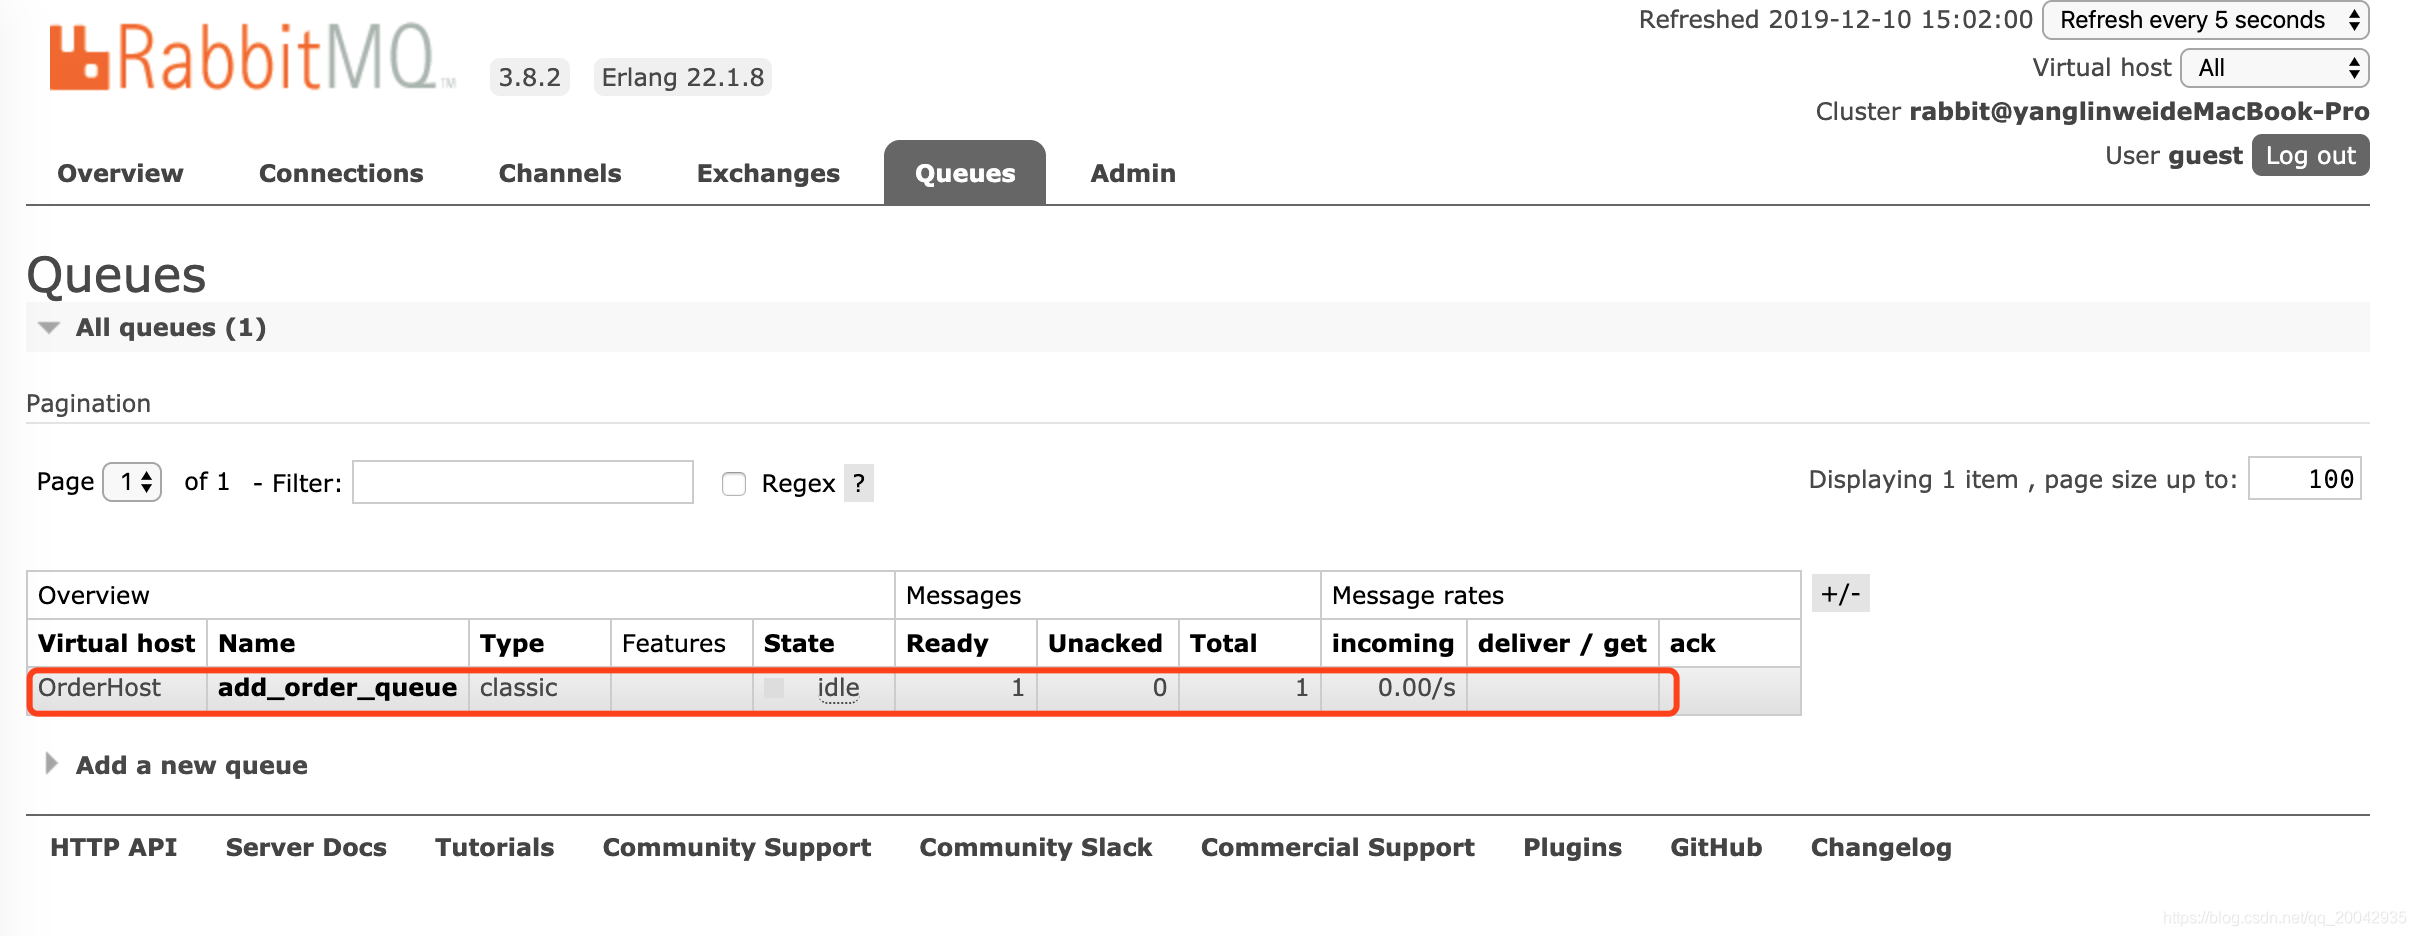Open the Virtual host All dropdown
The image size is (2416, 936).
[x=2274, y=68]
